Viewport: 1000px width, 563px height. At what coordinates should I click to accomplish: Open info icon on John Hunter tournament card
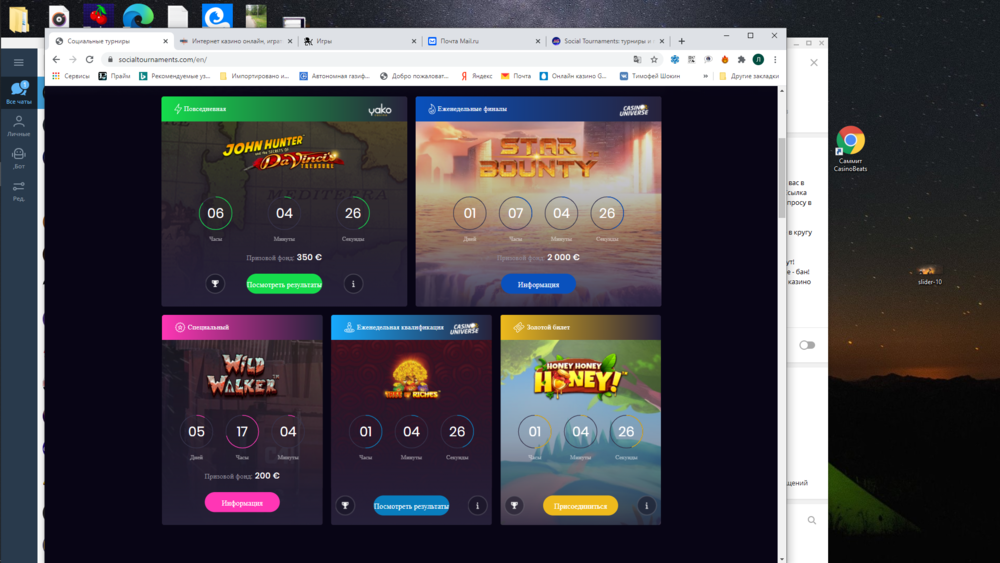pyautogui.click(x=353, y=284)
